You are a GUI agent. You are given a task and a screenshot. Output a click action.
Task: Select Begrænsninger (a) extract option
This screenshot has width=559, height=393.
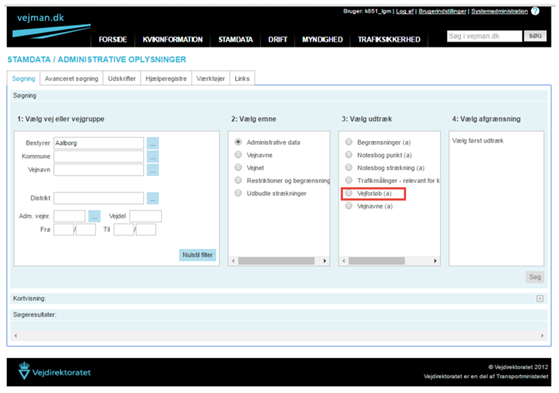pyautogui.click(x=349, y=142)
